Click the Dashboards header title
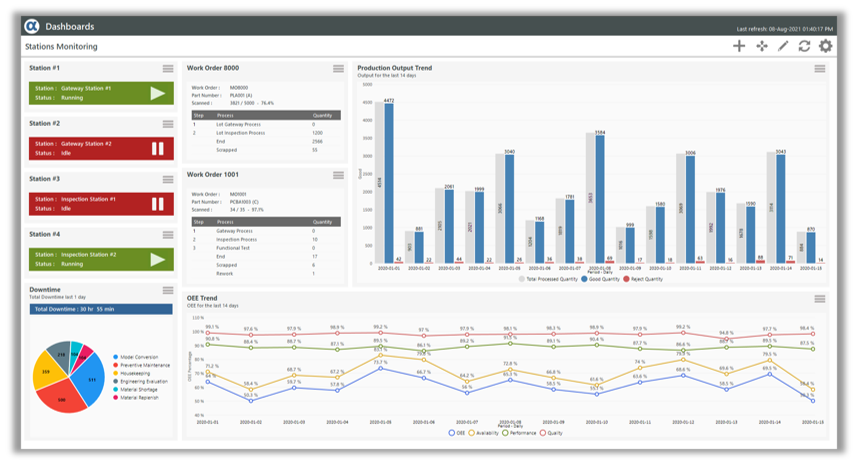 pos(70,26)
